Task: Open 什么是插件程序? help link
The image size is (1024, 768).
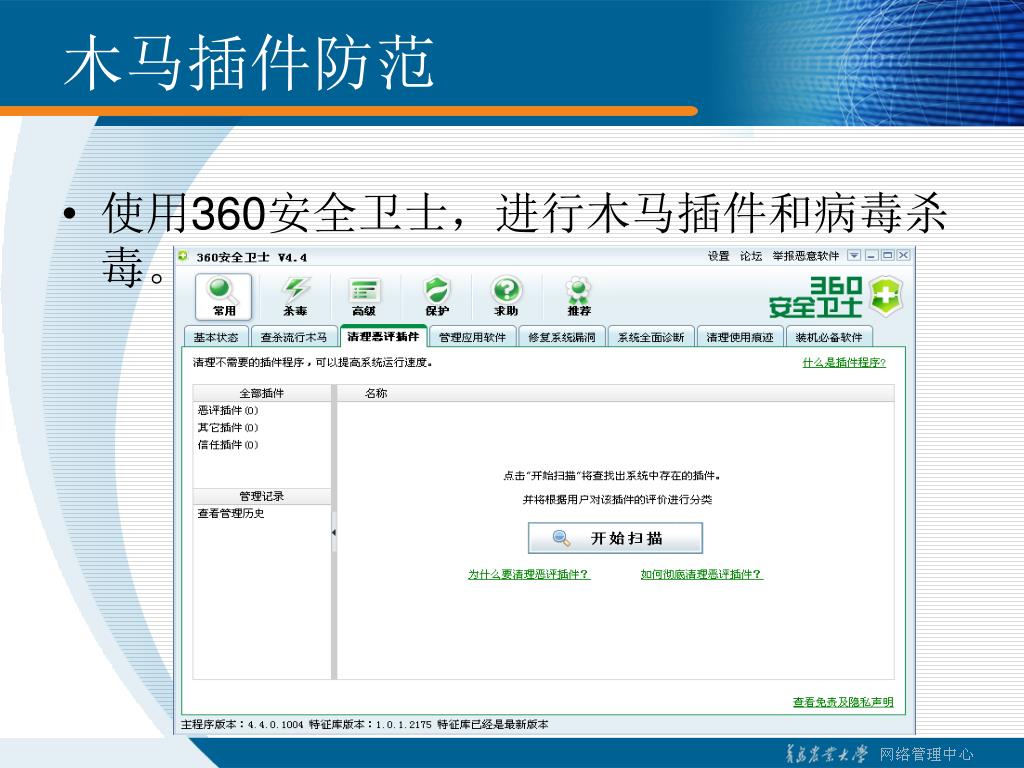Action: [844, 362]
